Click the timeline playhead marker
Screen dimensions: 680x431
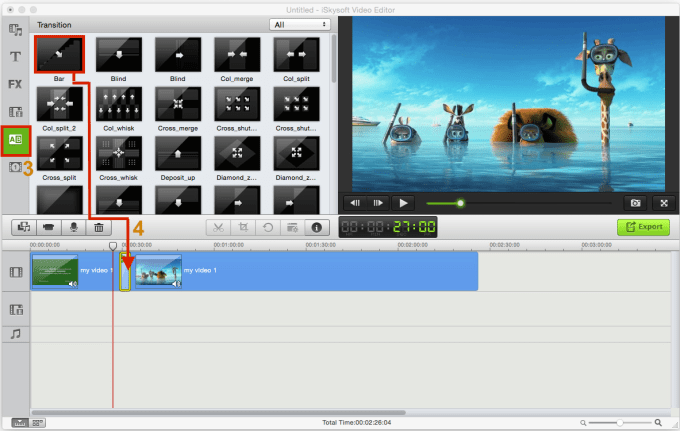point(113,246)
